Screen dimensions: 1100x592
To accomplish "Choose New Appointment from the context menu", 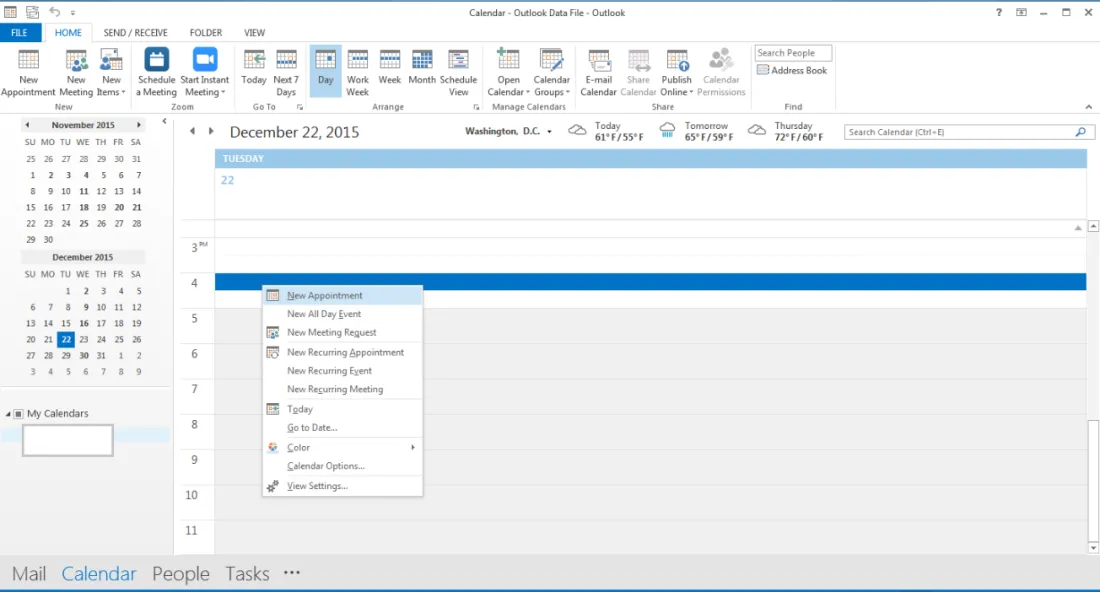I will (x=343, y=295).
